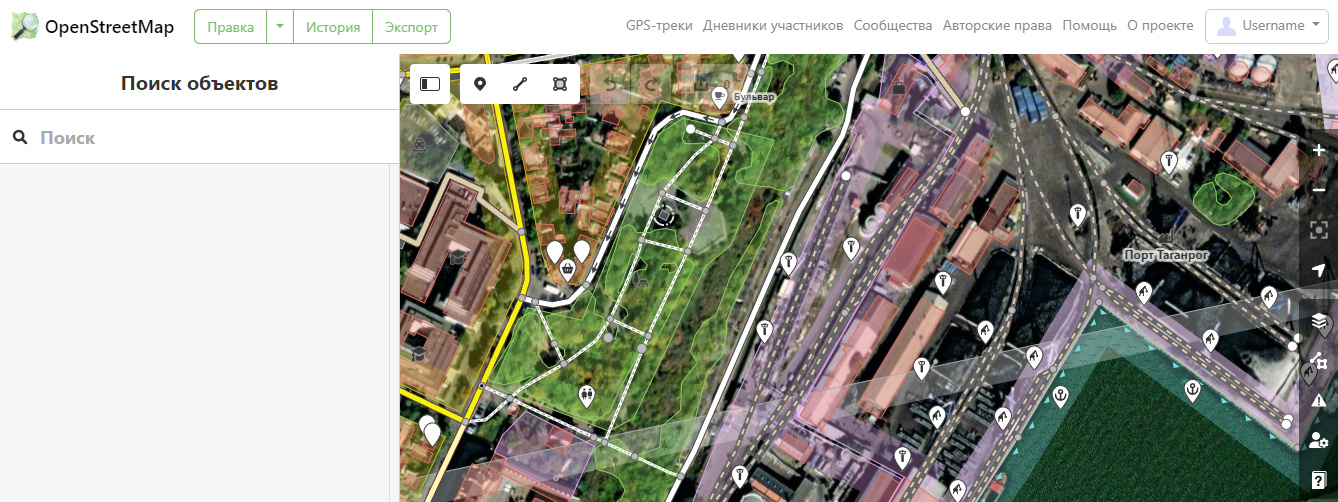This screenshot has width=1338, height=502.
Task: Click the GPS-треки link
Action: coord(659,26)
